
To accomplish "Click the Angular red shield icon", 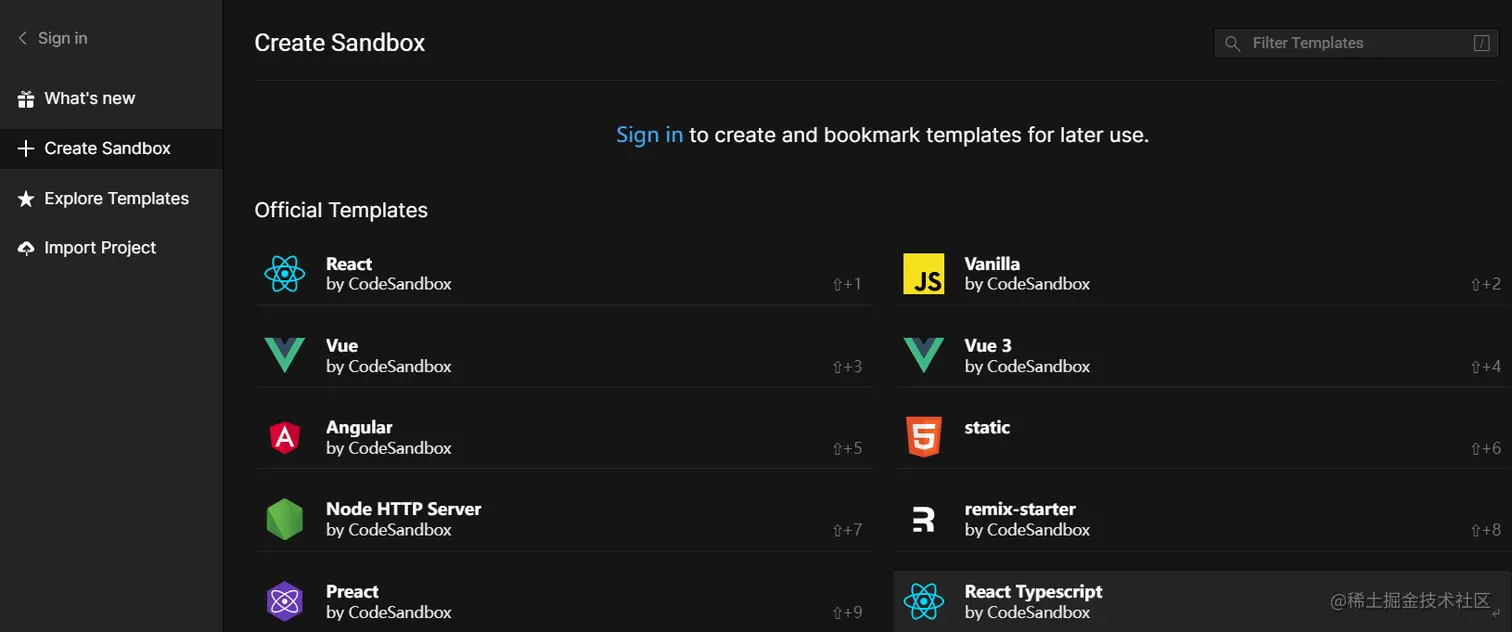I will click(285, 438).
